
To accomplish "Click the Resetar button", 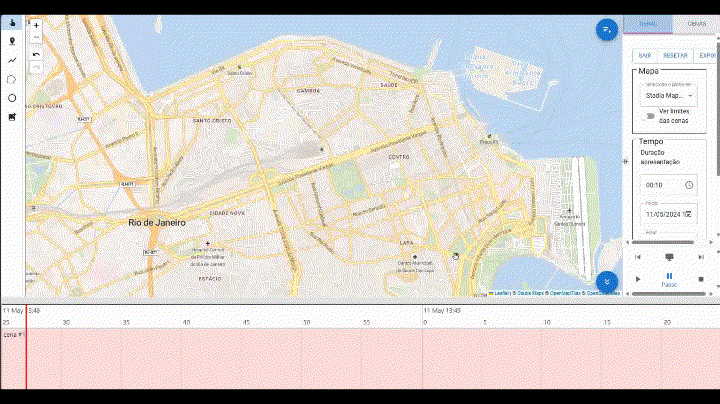I will 675,55.
